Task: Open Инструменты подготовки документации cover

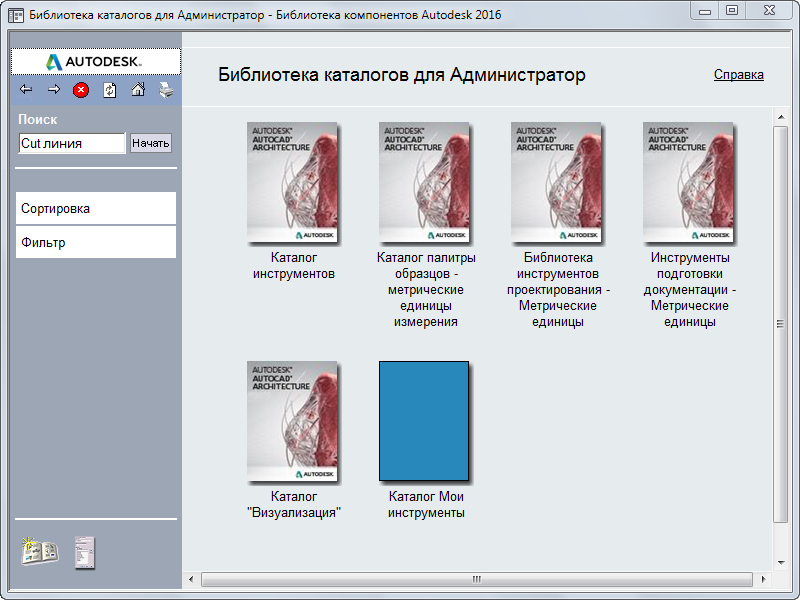Action: (689, 182)
